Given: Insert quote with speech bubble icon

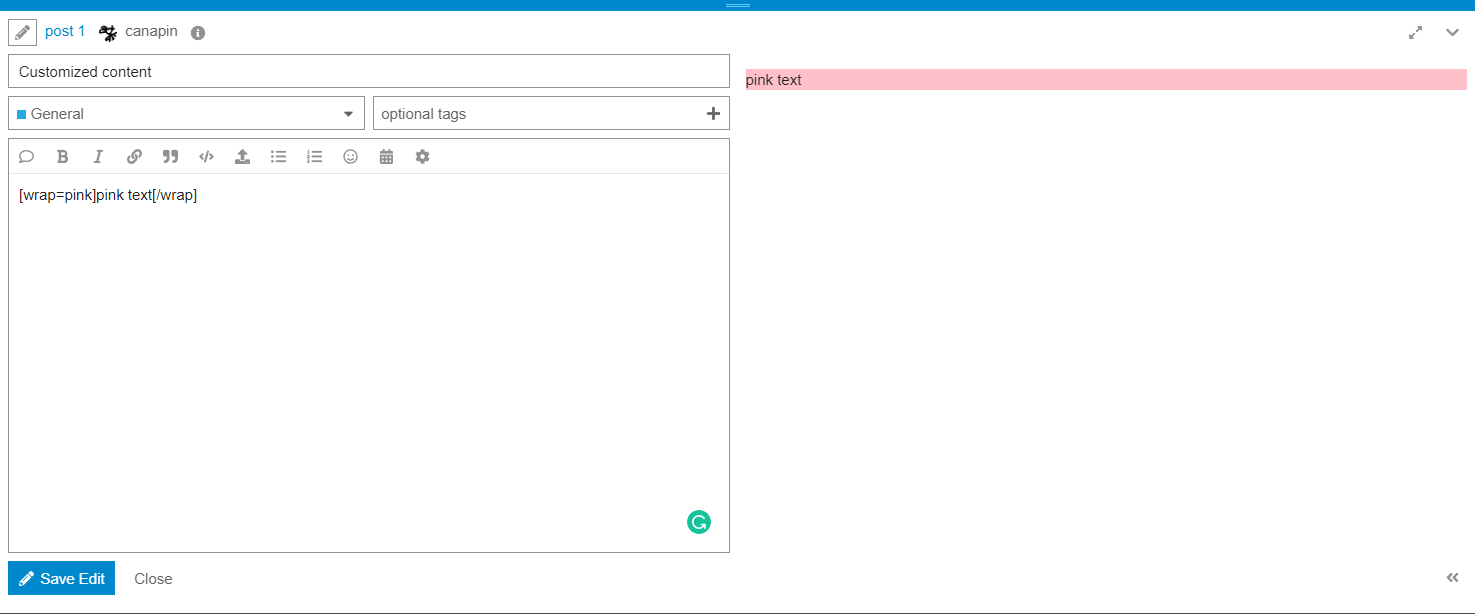Looking at the screenshot, I should pyautogui.click(x=27, y=156).
